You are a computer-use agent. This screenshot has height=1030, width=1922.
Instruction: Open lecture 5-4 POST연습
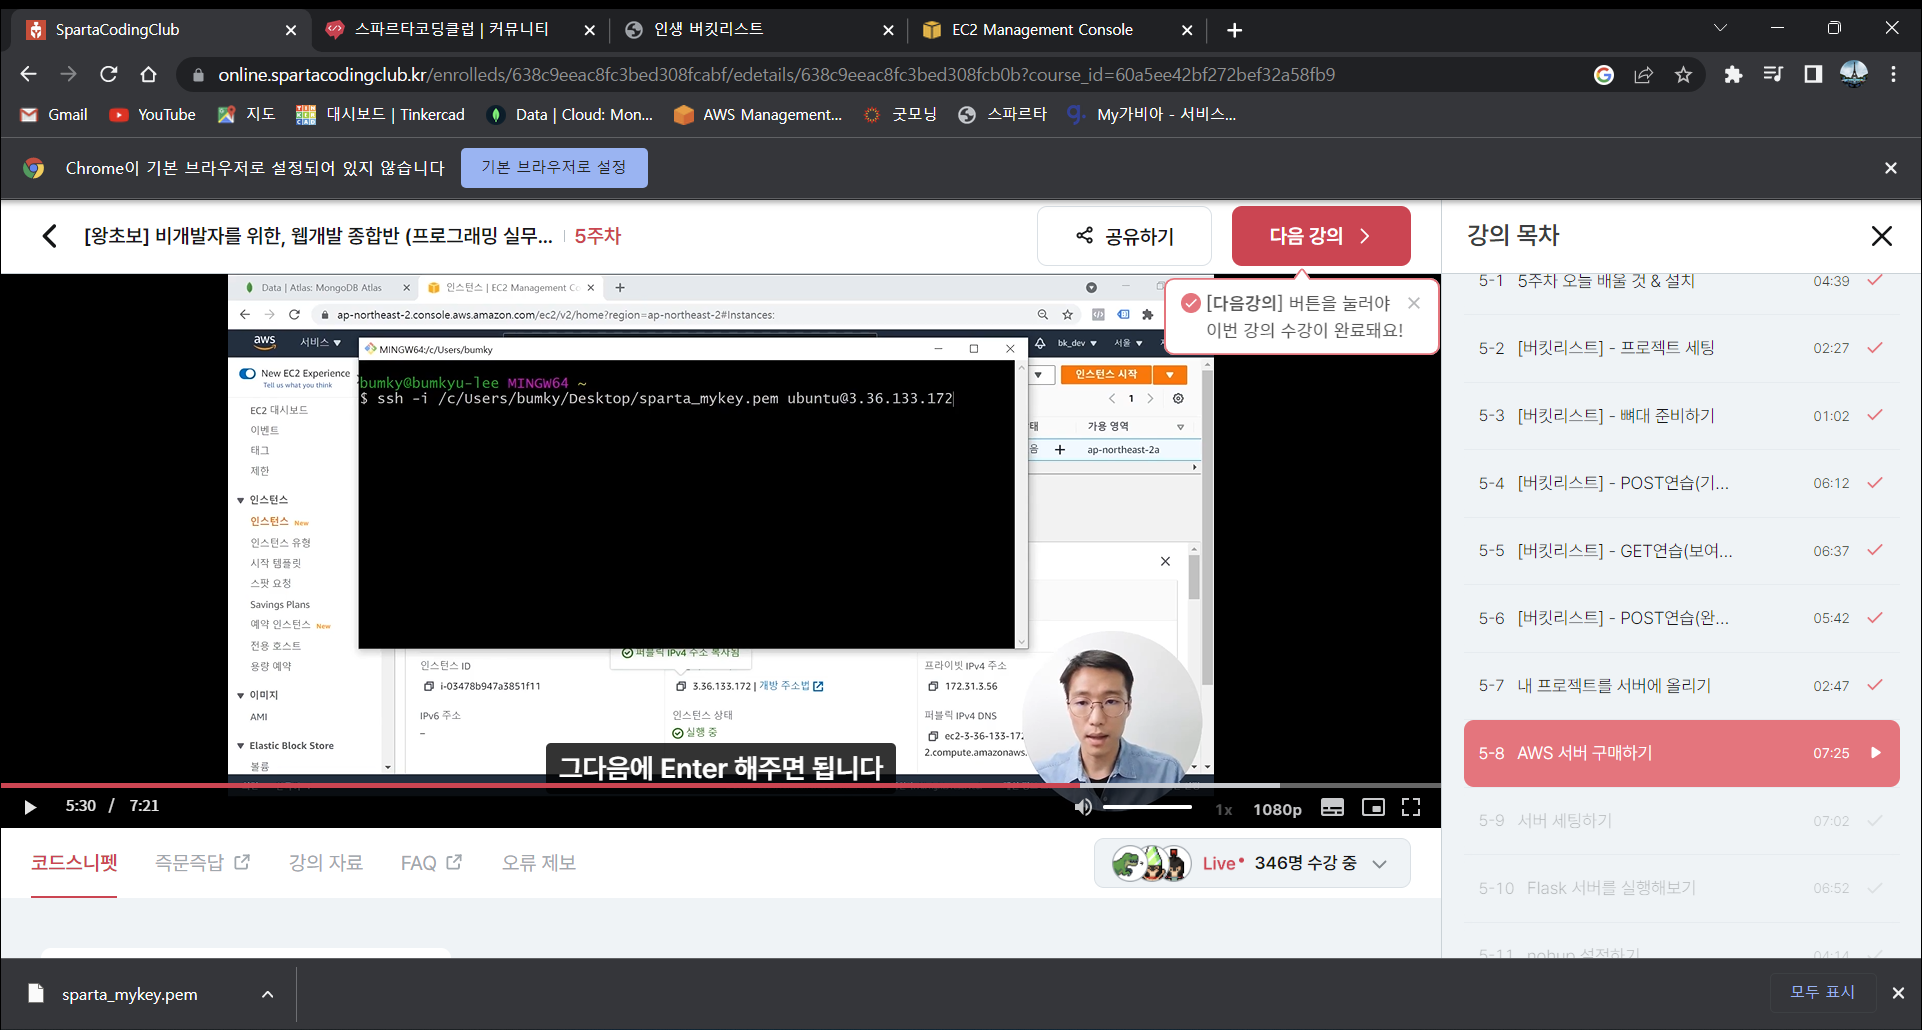1680,483
